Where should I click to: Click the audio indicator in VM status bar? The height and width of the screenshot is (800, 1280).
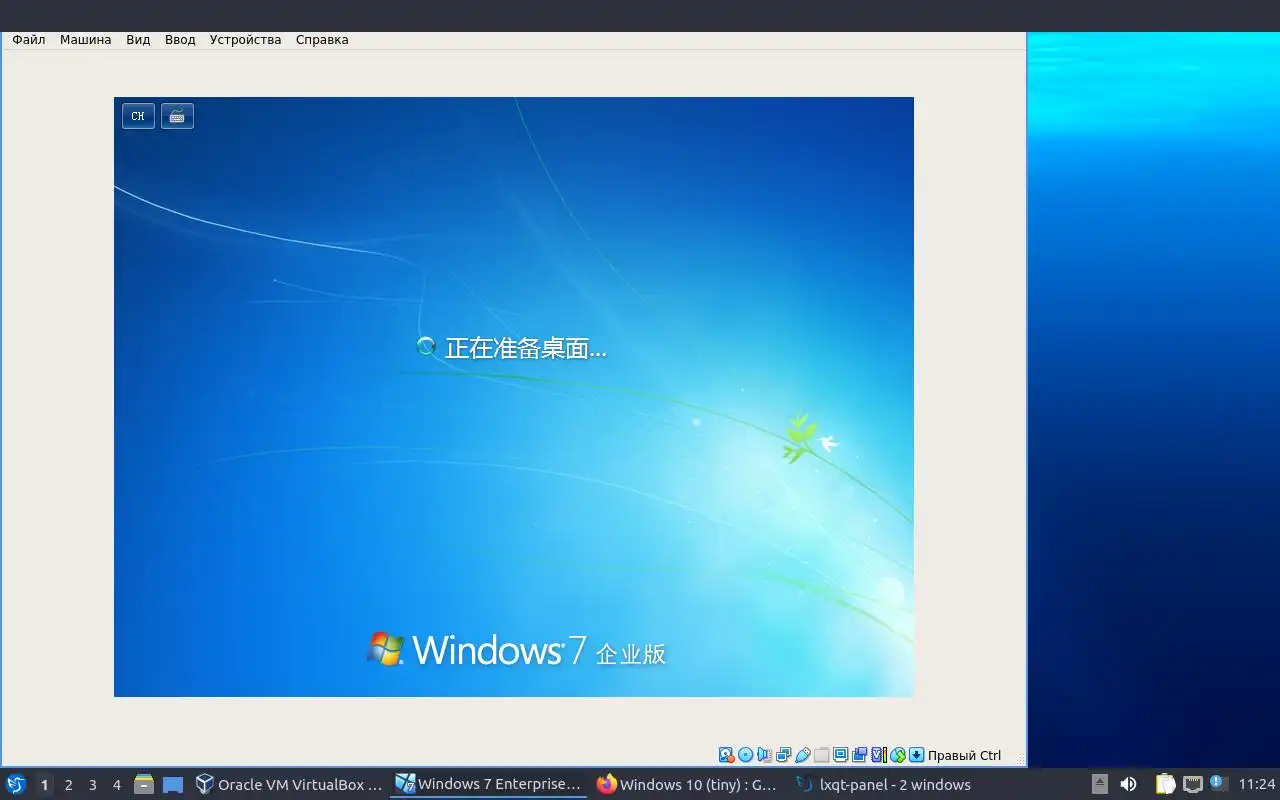pos(764,755)
